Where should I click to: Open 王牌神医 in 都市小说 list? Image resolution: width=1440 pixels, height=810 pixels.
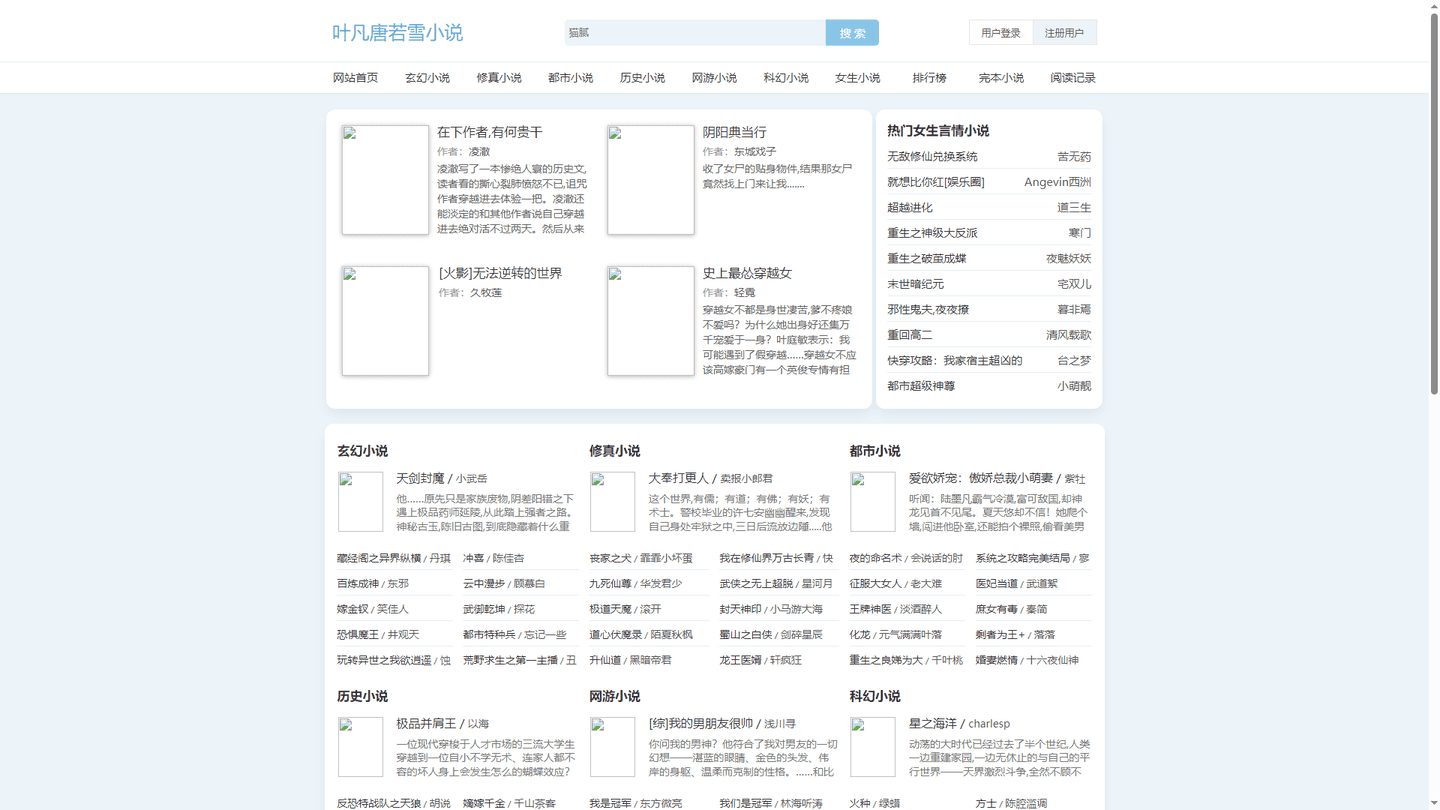coord(870,609)
